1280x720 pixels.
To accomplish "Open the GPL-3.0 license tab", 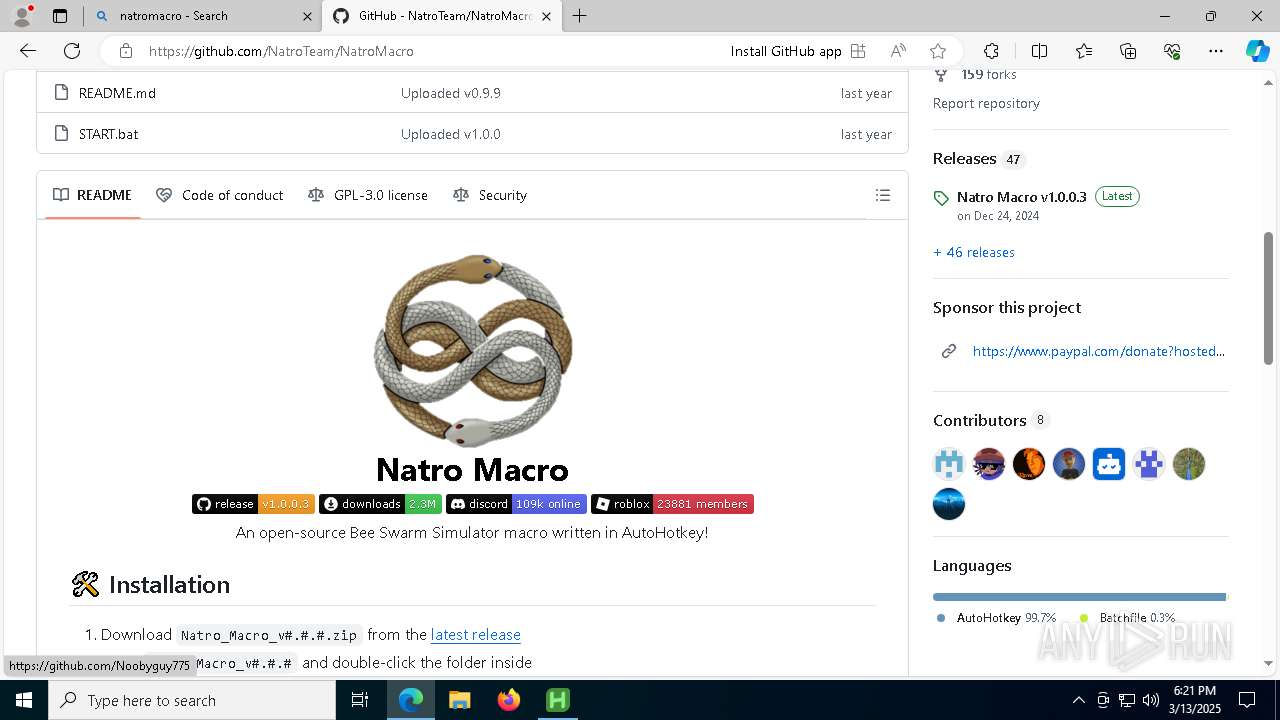I will tap(368, 195).
